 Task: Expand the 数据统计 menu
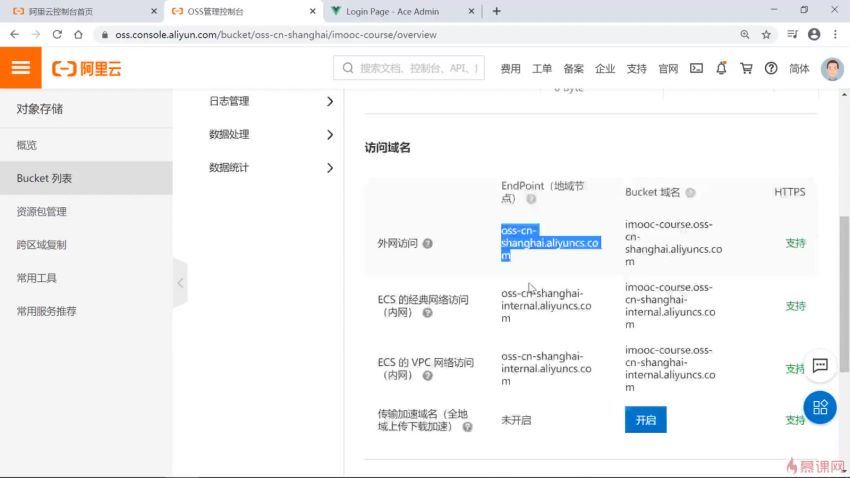point(271,167)
